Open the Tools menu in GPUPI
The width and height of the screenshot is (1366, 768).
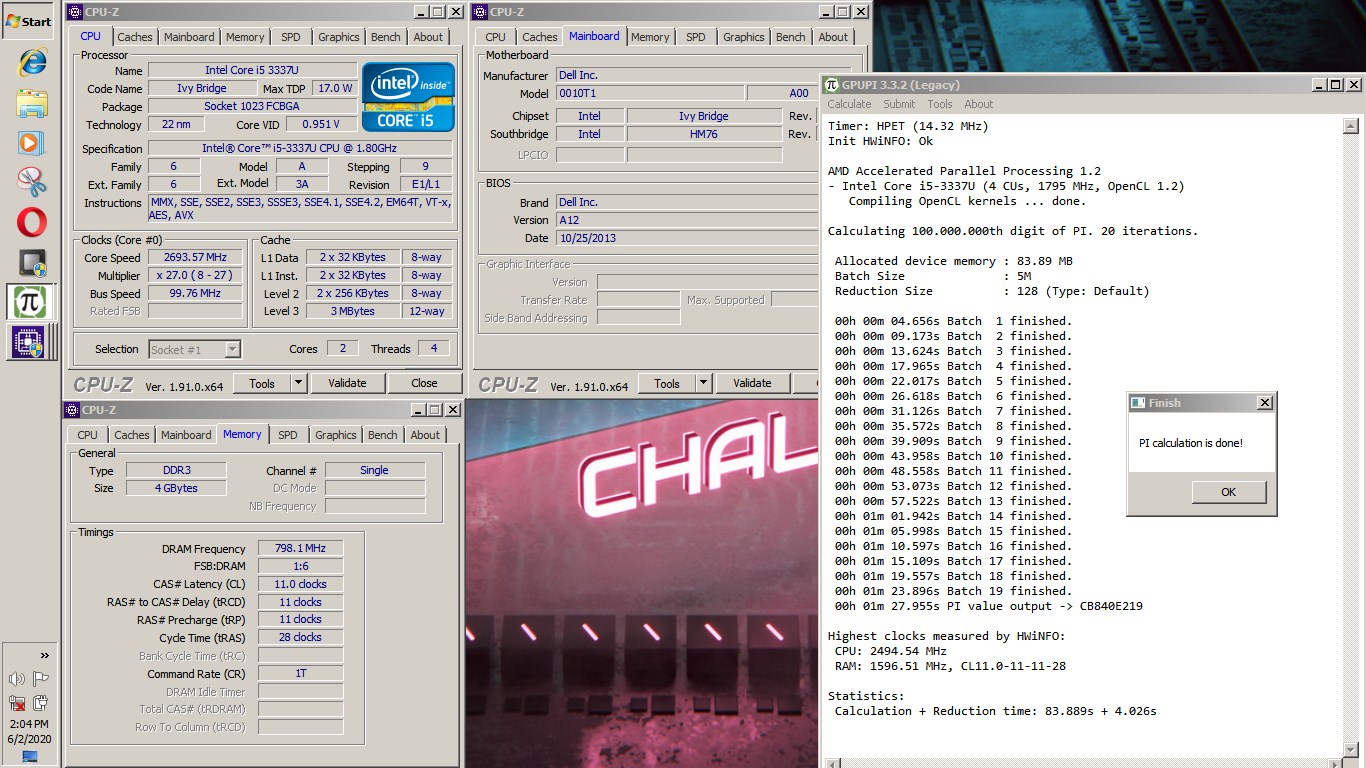click(940, 104)
